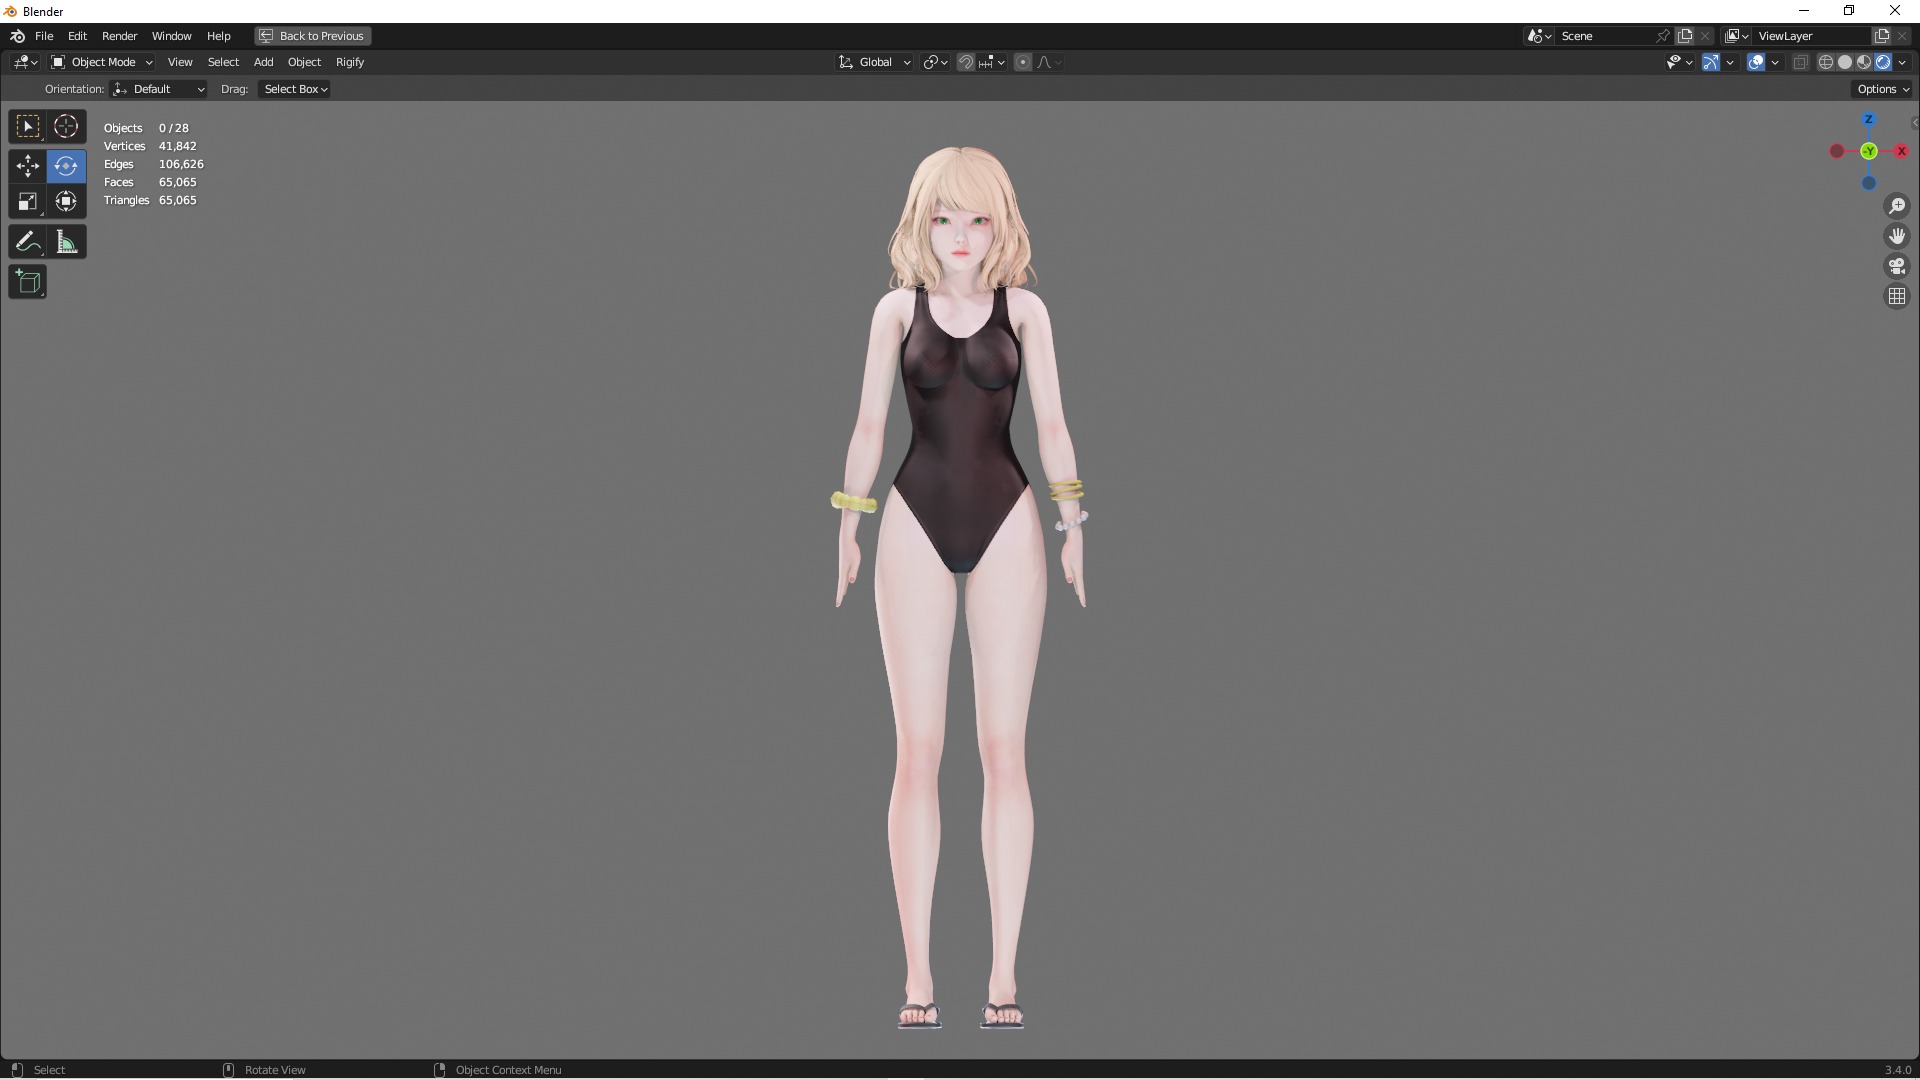Open the File menu
This screenshot has height=1080, width=1920.
pyautogui.click(x=44, y=36)
